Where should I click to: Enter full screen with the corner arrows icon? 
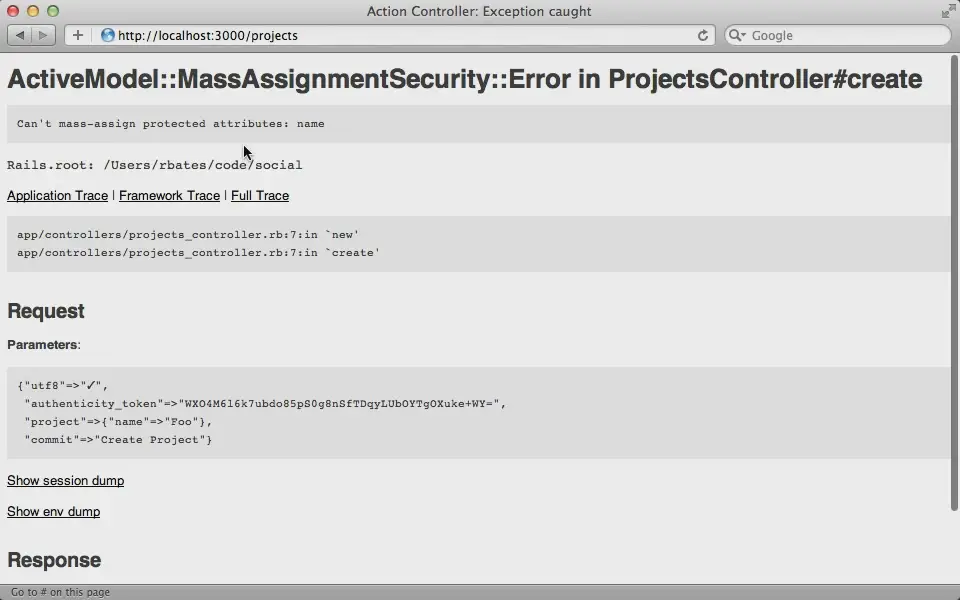pos(948,10)
